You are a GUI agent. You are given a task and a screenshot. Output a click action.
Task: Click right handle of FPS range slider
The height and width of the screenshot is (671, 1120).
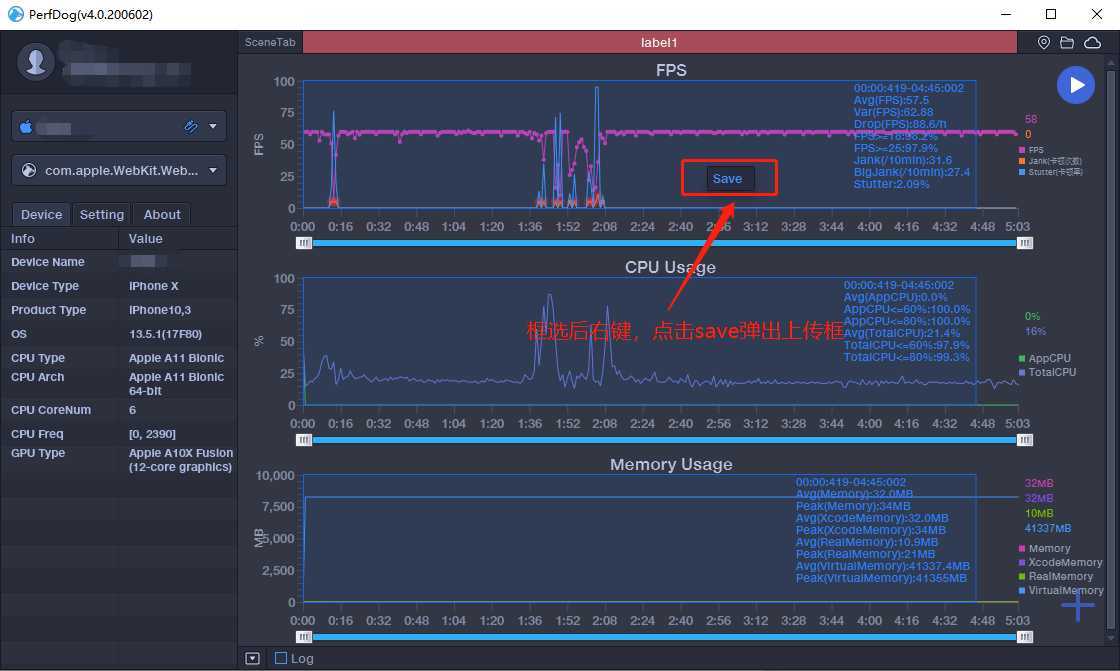1024,243
